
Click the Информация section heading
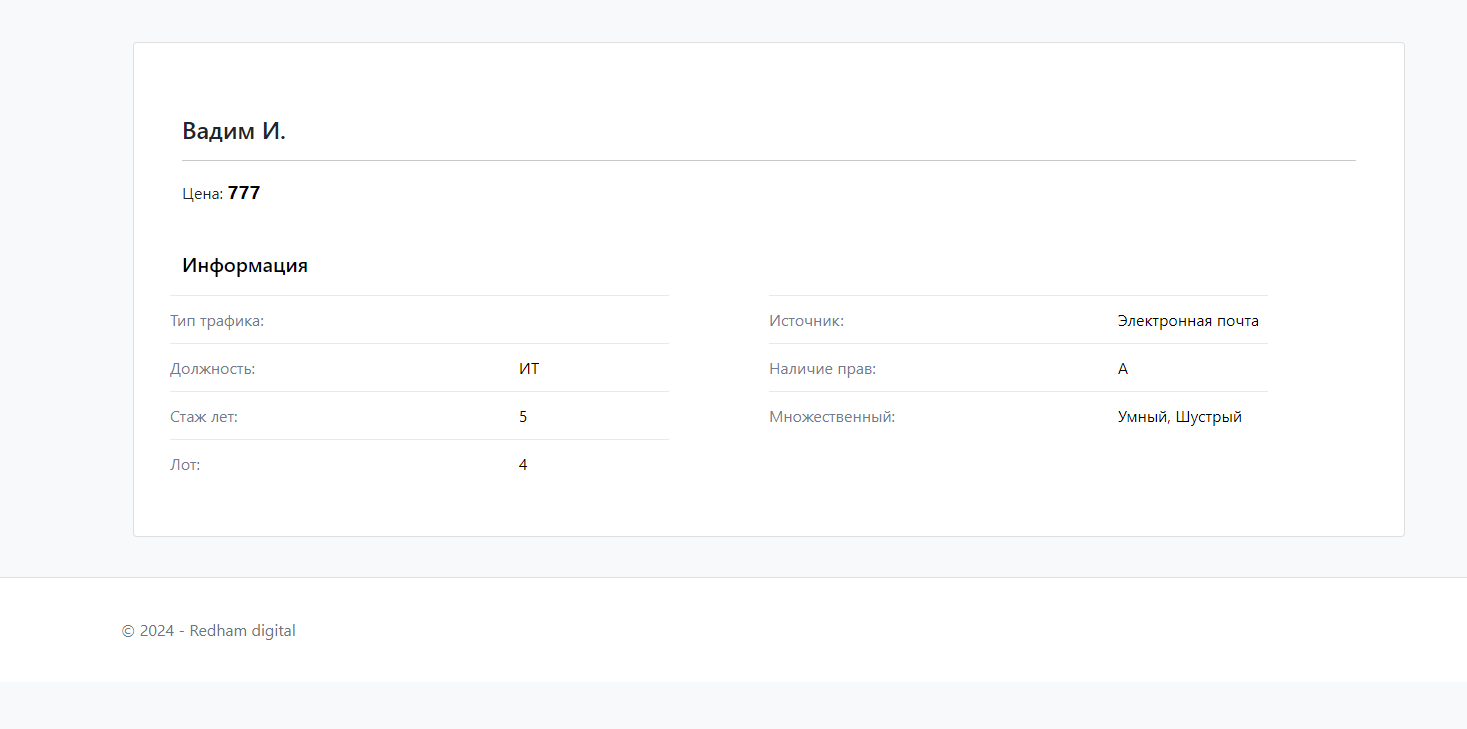pyautogui.click(x=245, y=266)
